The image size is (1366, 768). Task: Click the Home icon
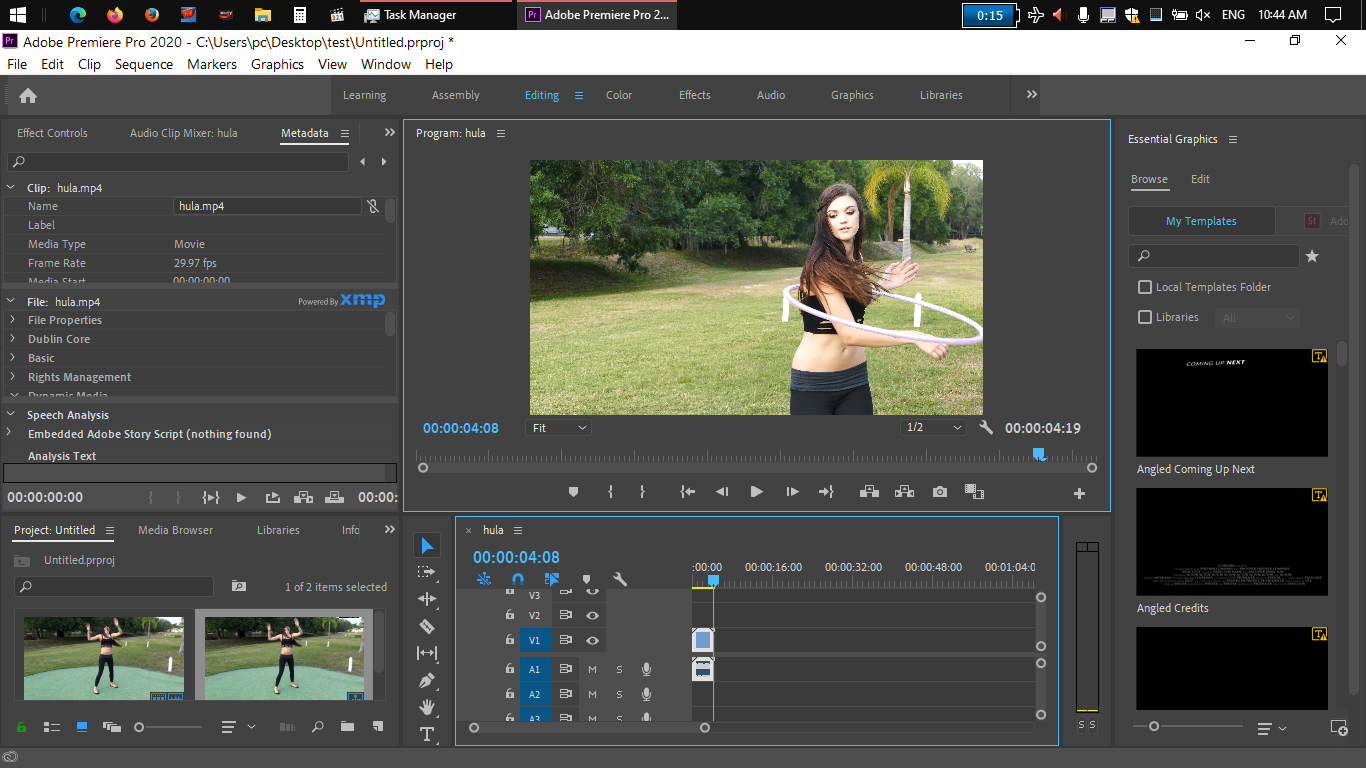[28, 96]
